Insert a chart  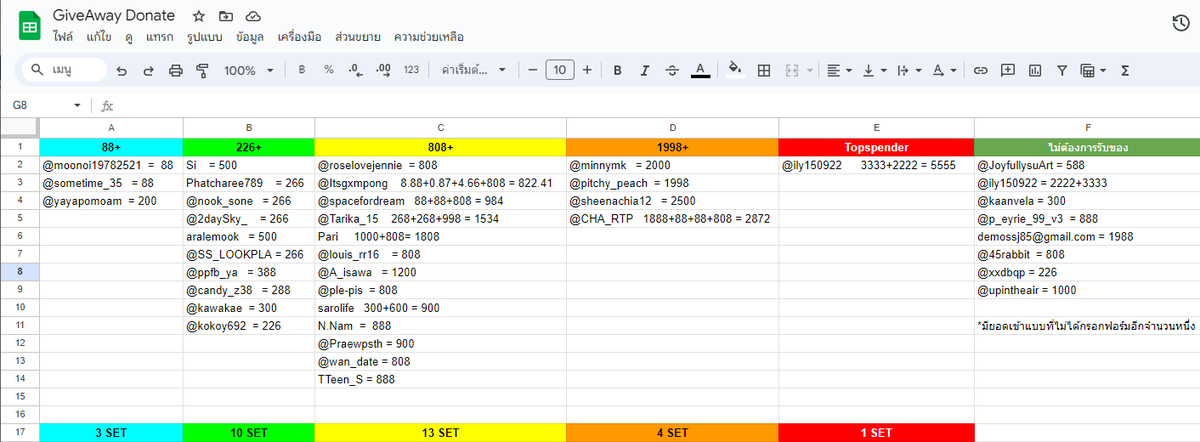click(x=1035, y=70)
